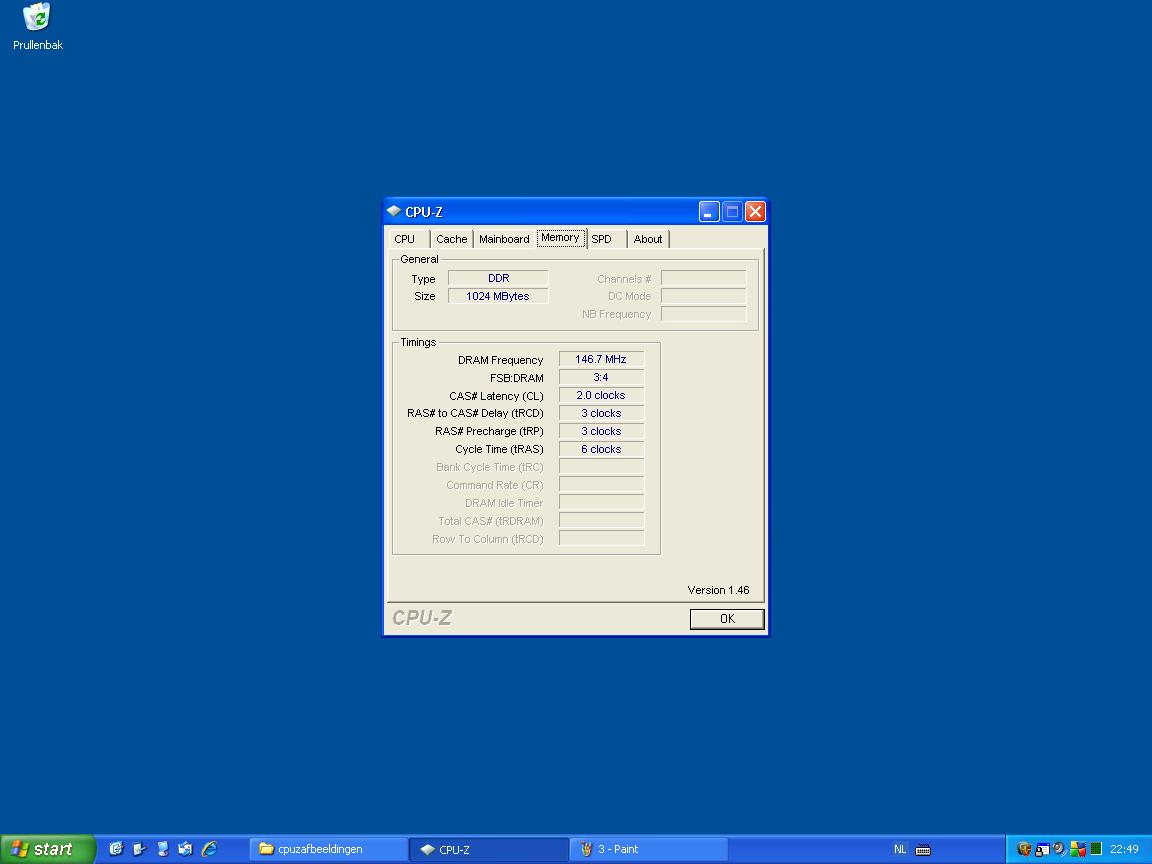The image size is (1152, 864).
Task: Open the Cache tab
Action: click(x=451, y=239)
